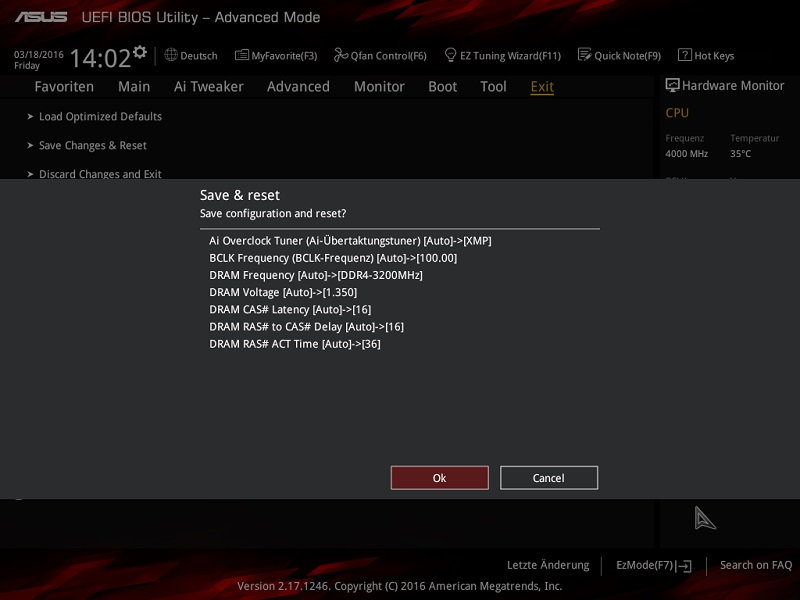Click the globe language icon
Screen dimensions: 800x600
171,55
